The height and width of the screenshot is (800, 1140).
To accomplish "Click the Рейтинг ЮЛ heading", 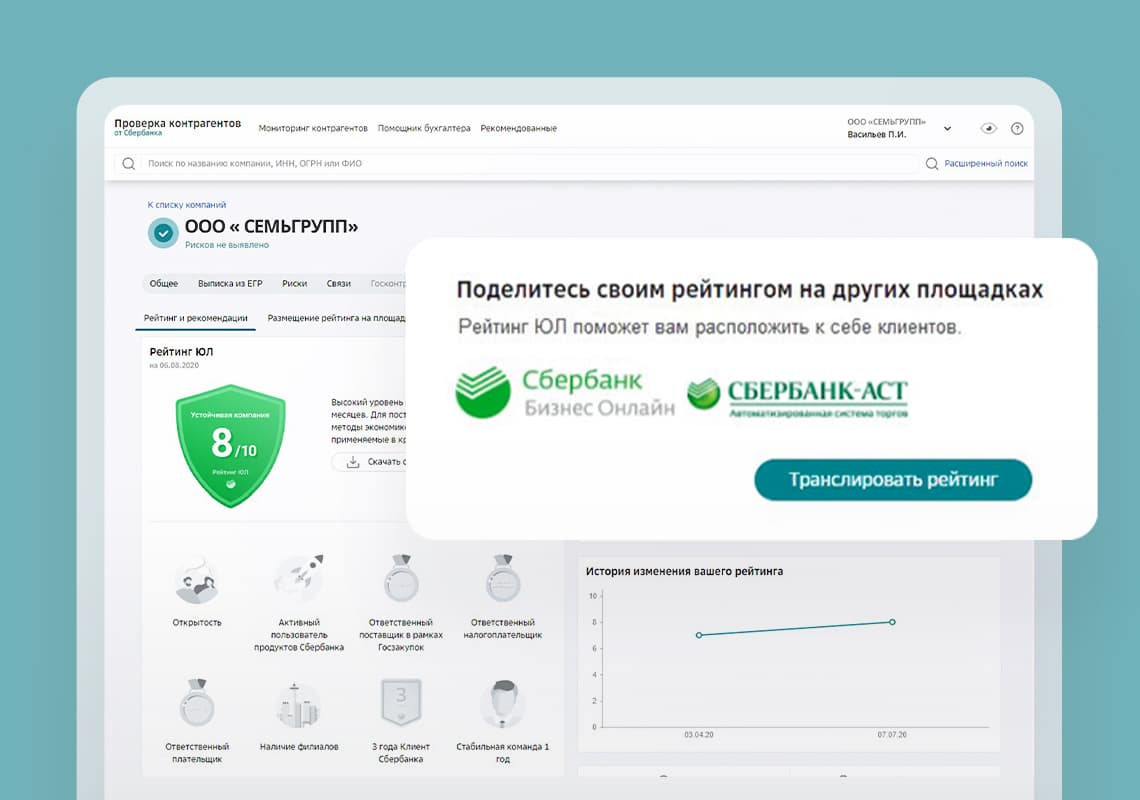I will tap(181, 352).
